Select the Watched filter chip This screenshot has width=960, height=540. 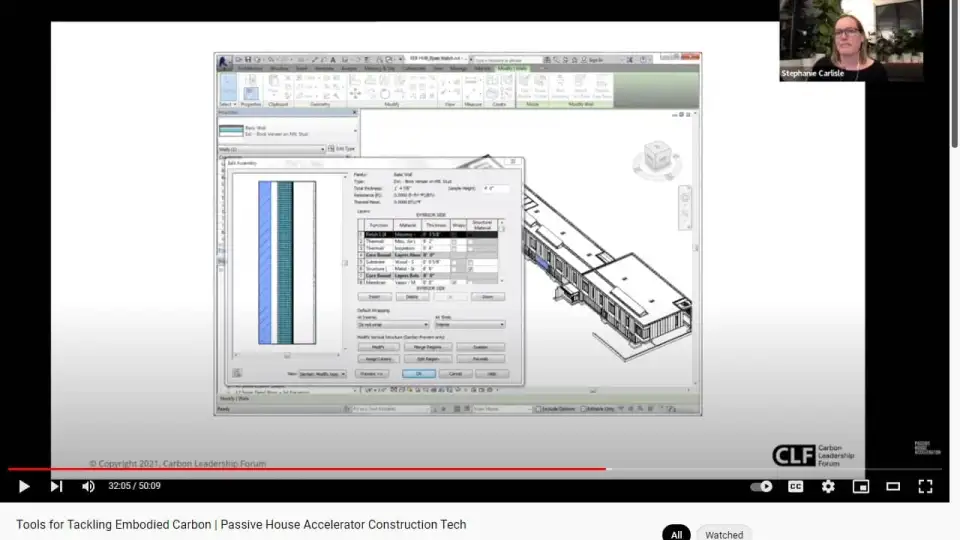tap(724, 534)
